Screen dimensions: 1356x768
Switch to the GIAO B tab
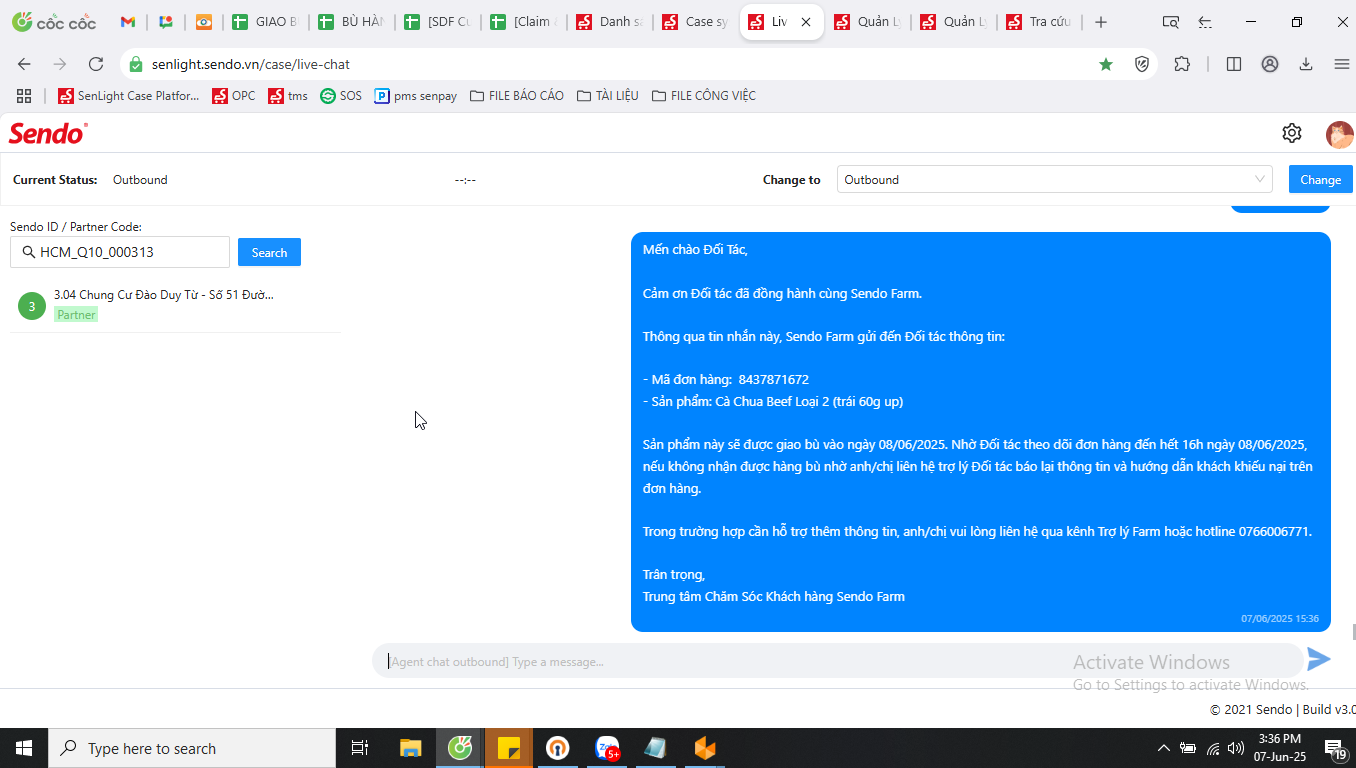click(x=265, y=22)
